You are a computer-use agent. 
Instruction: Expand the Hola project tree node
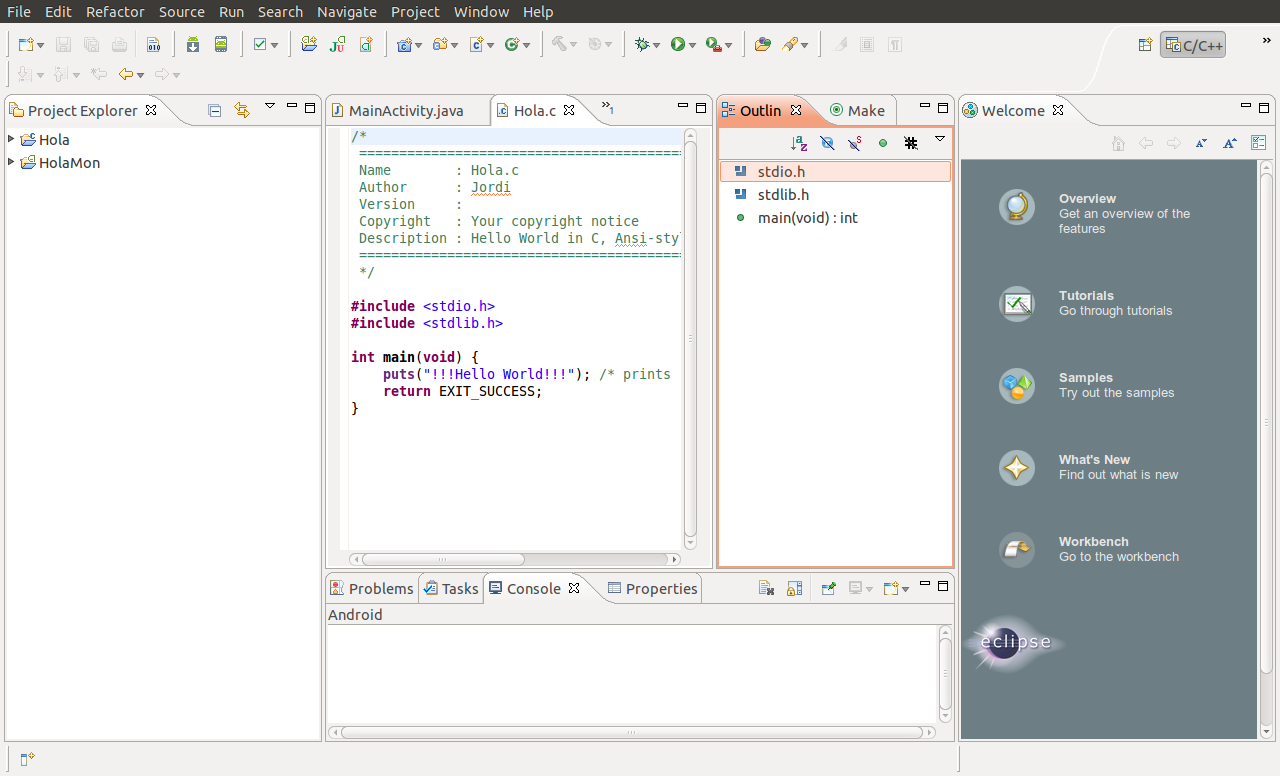(11, 139)
